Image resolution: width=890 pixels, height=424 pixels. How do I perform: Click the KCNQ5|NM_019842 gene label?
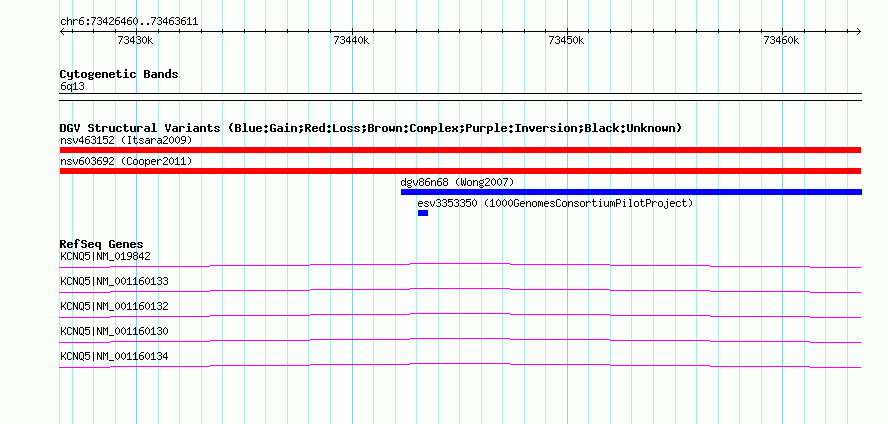(105, 256)
